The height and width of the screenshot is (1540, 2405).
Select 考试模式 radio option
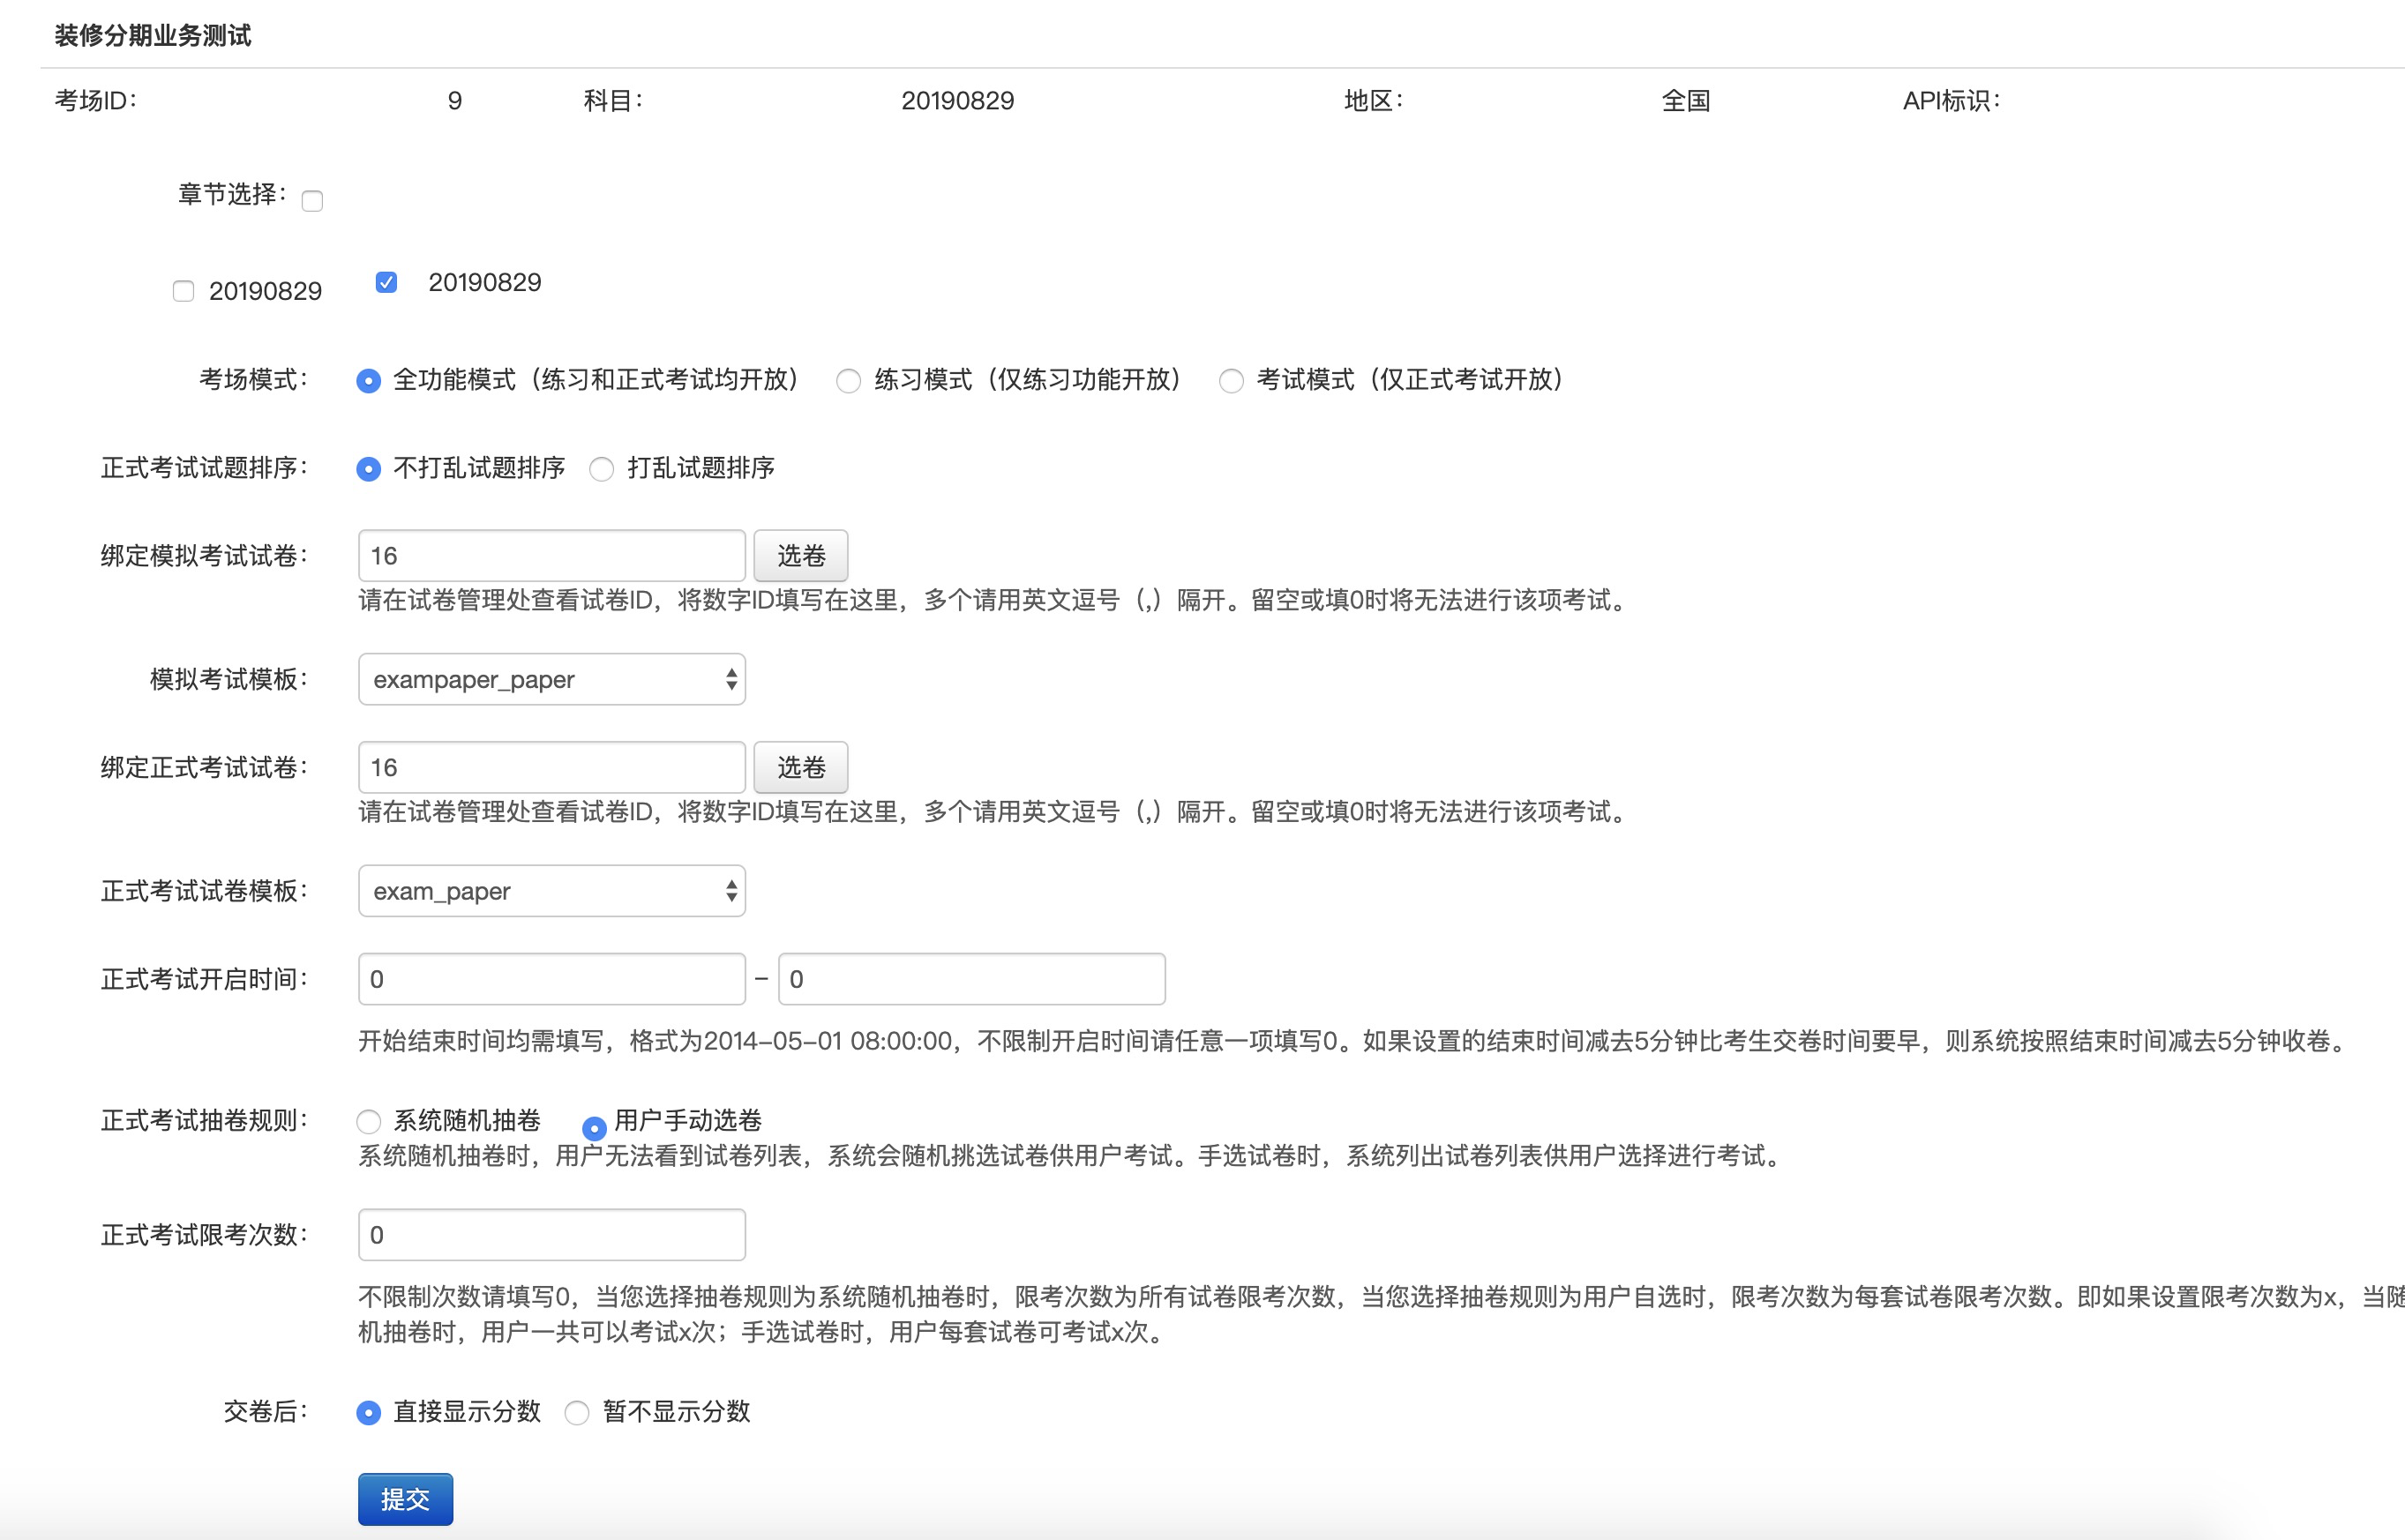1231,381
